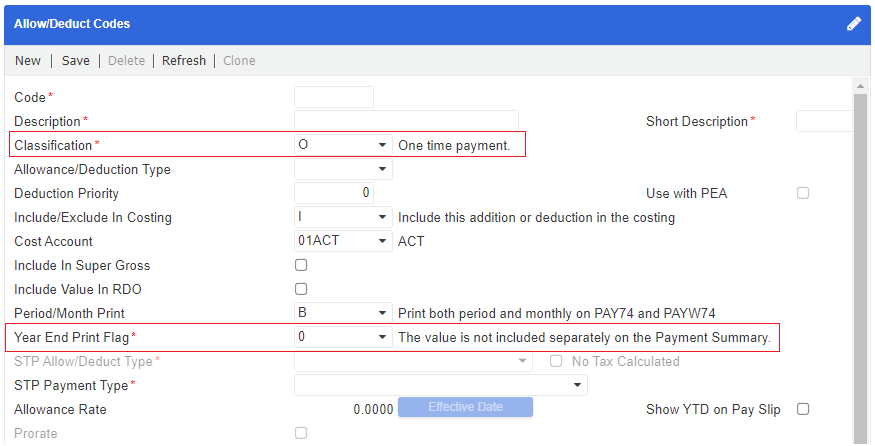This screenshot has height=446, width=875.
Task: Enable Show YTD on Pay Slip
Action: pos(803,409)
